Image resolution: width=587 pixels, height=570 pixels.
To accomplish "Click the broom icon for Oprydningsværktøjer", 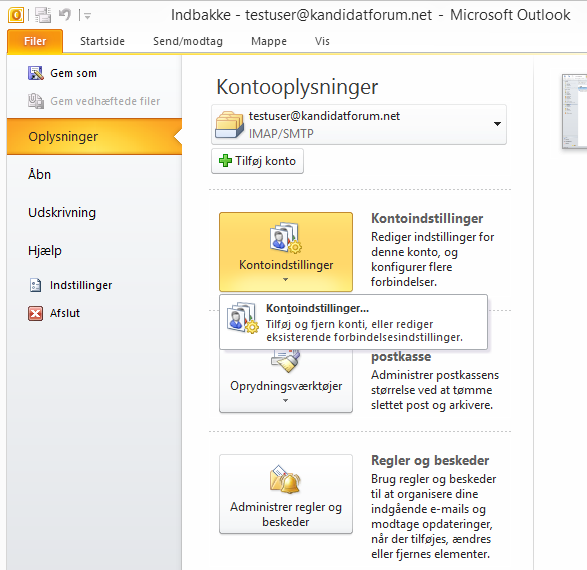I will [x=286, y=361].
